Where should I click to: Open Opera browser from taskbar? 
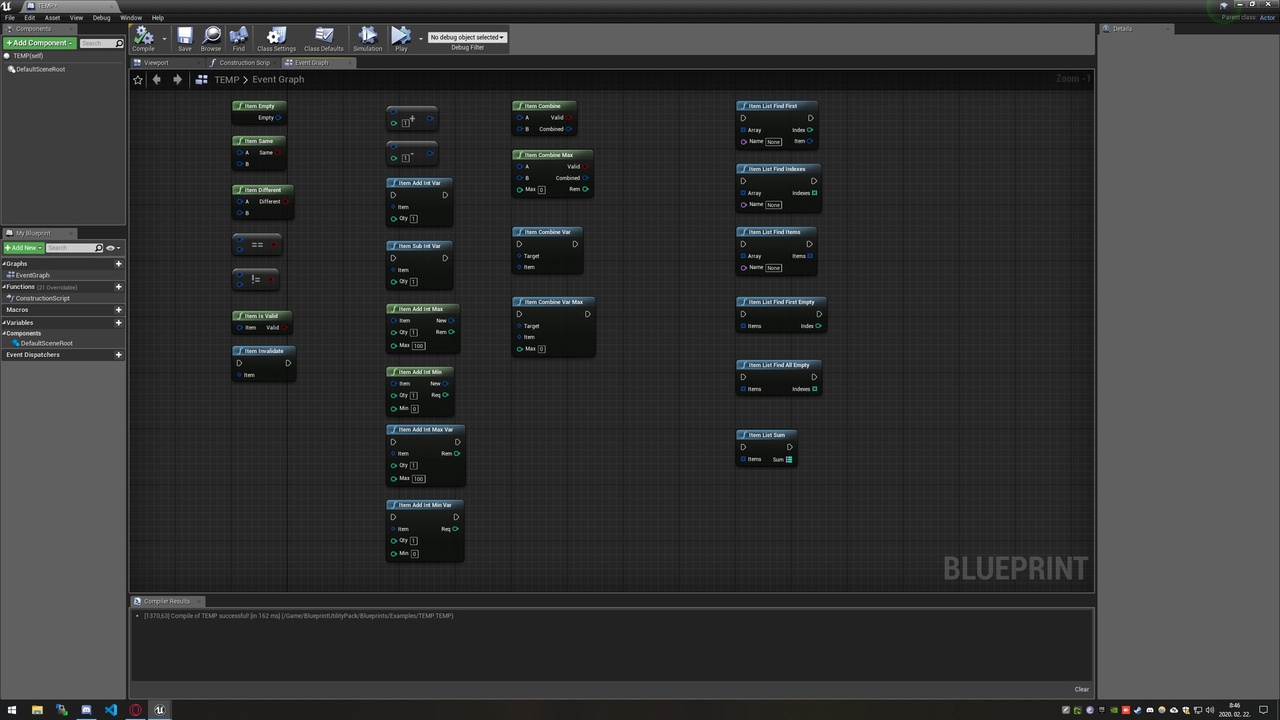coord(135,710)
